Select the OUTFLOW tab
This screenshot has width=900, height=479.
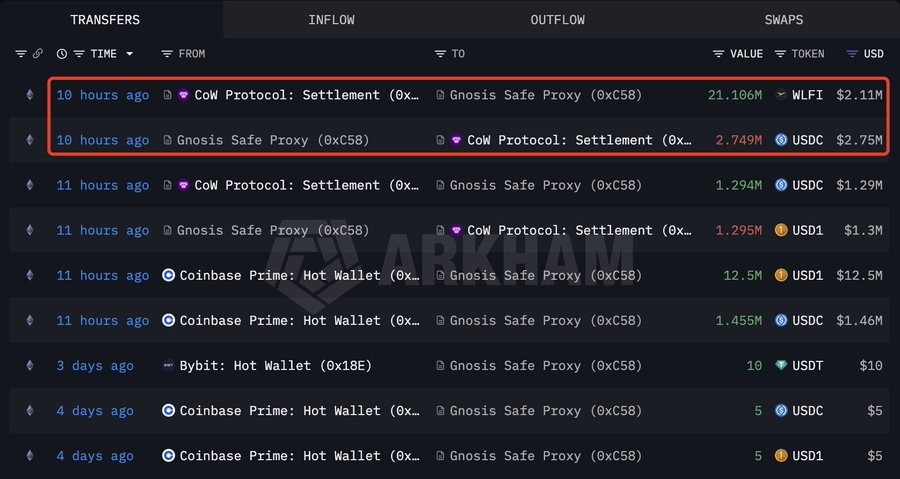[x=557, y=20]
